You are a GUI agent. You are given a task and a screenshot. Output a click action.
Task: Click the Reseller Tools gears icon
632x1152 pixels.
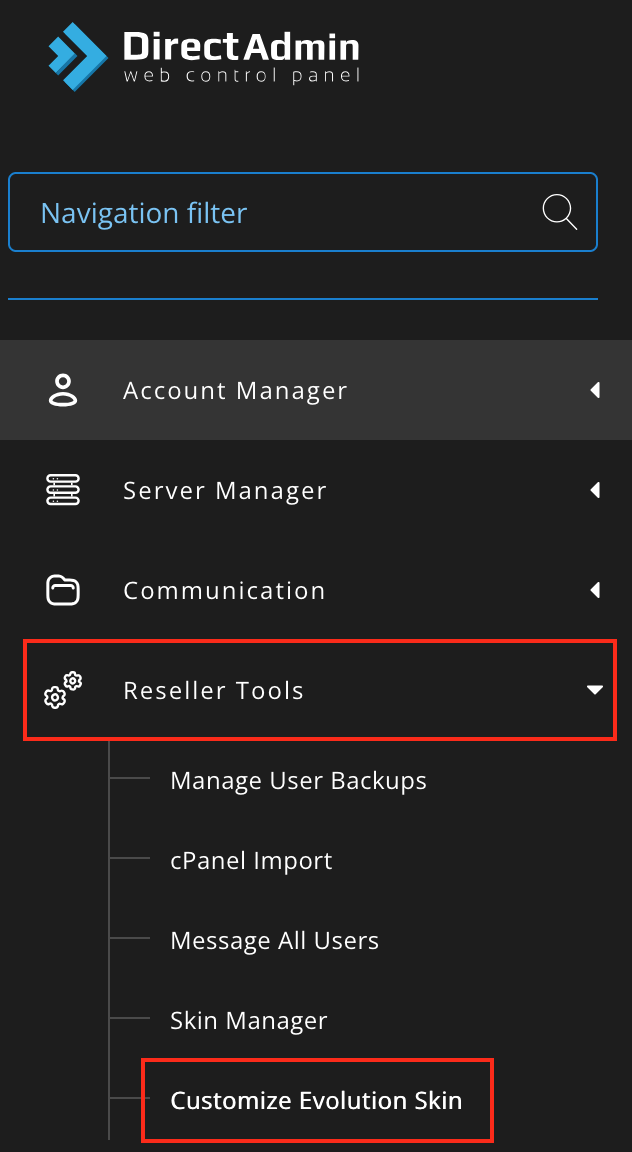[x=63, y=690]
